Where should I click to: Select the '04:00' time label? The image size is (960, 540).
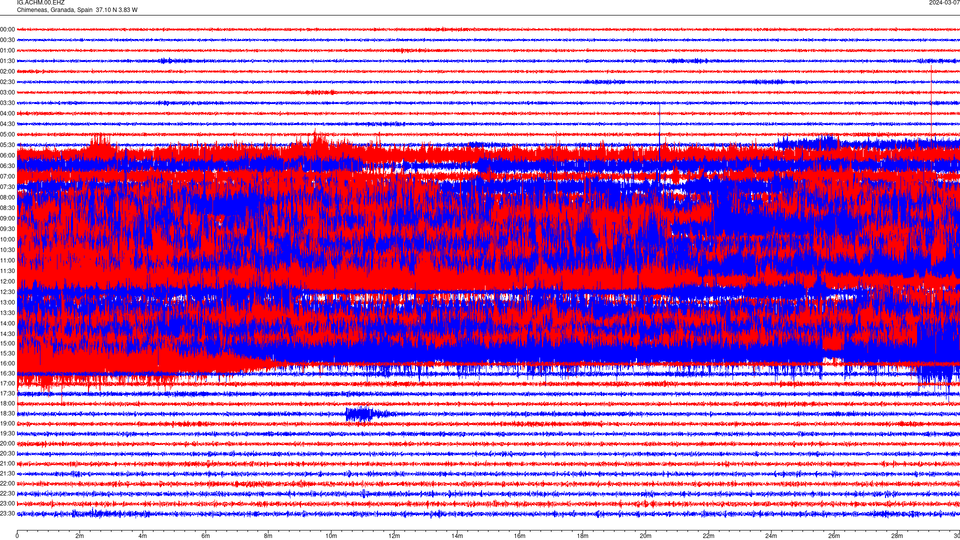[x=8, y=113]
